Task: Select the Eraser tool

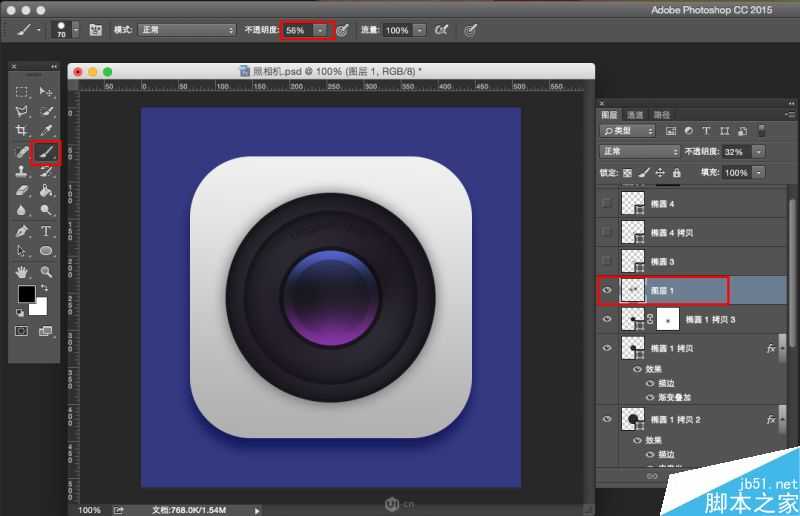Action: coord(21,190)
